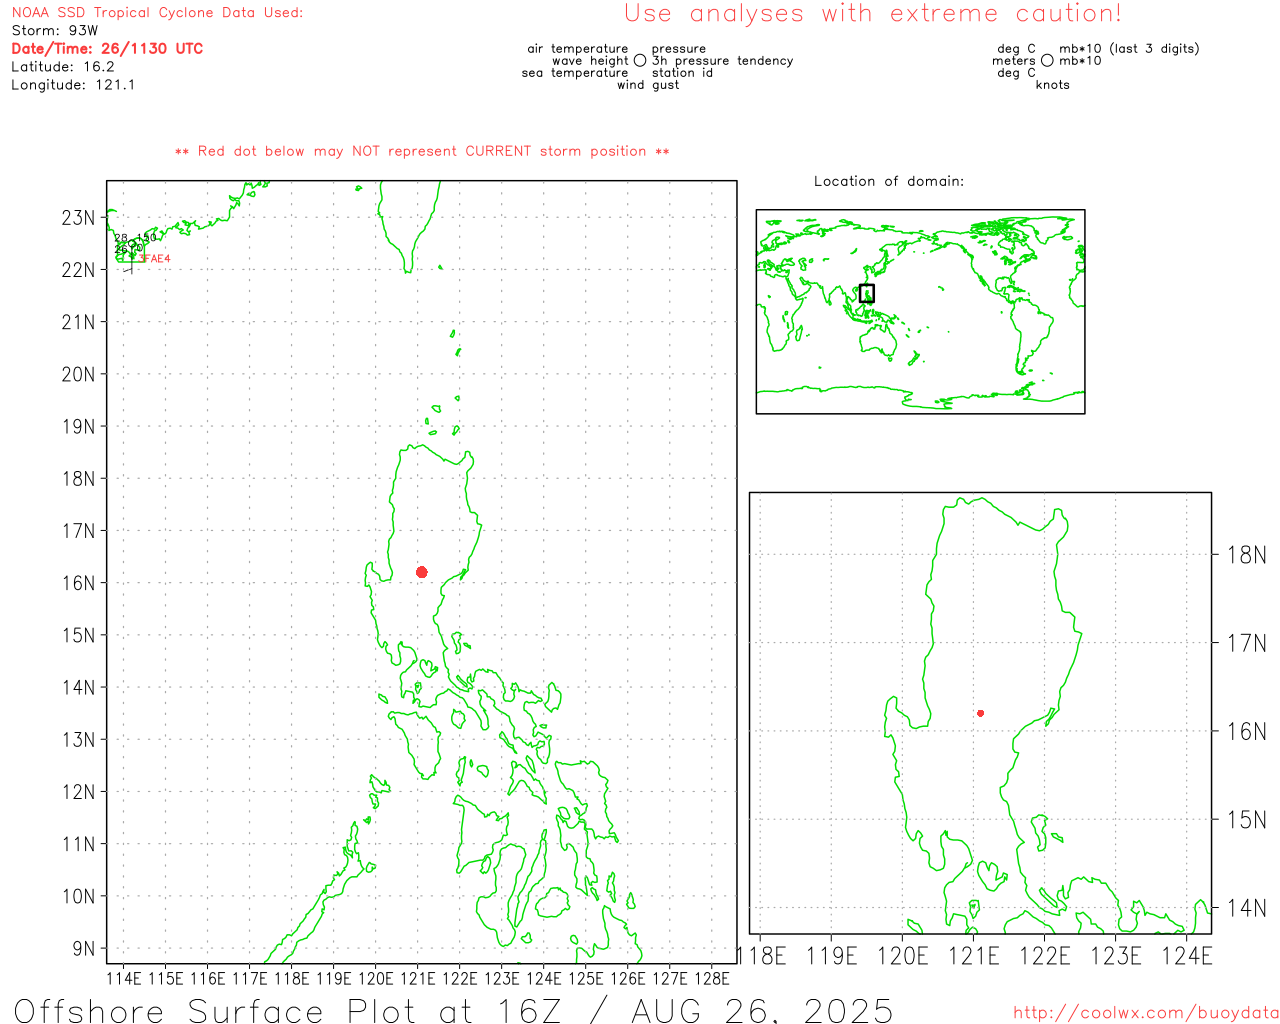Click the legend circle beside 'wave height'

640,60
